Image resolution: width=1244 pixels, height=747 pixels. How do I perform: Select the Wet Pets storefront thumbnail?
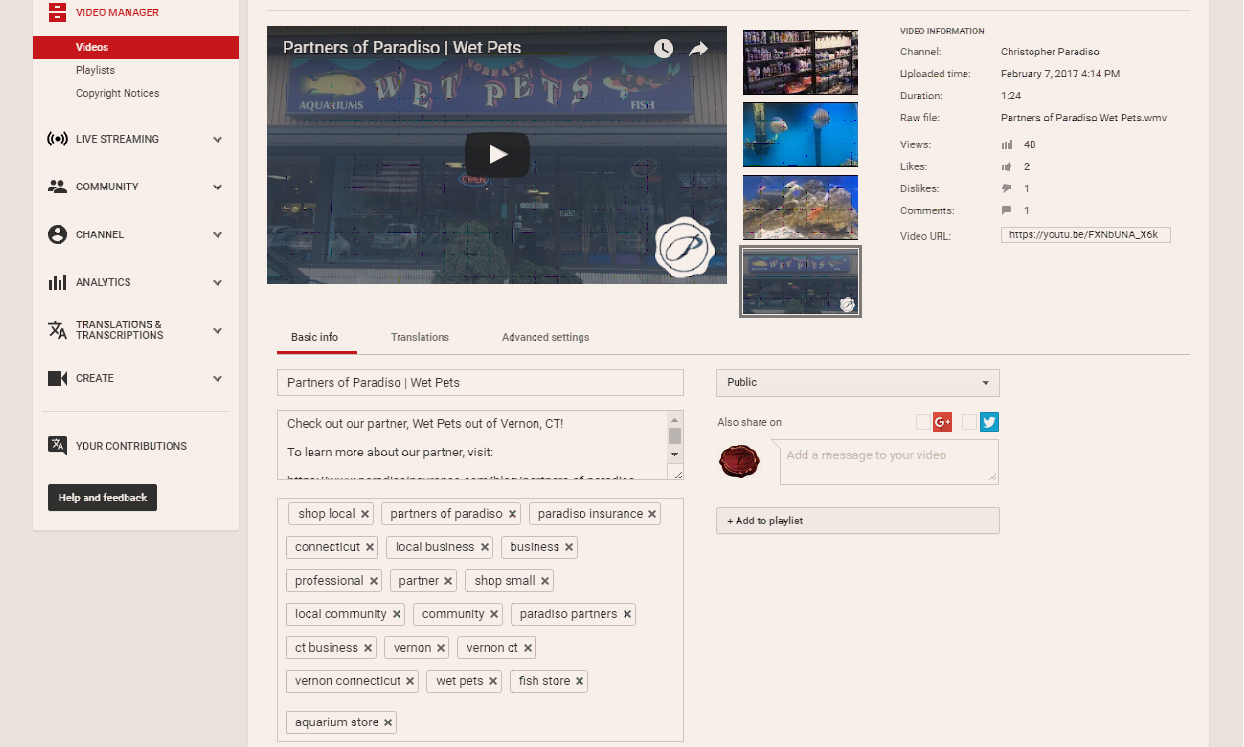[x=800, y=281]
